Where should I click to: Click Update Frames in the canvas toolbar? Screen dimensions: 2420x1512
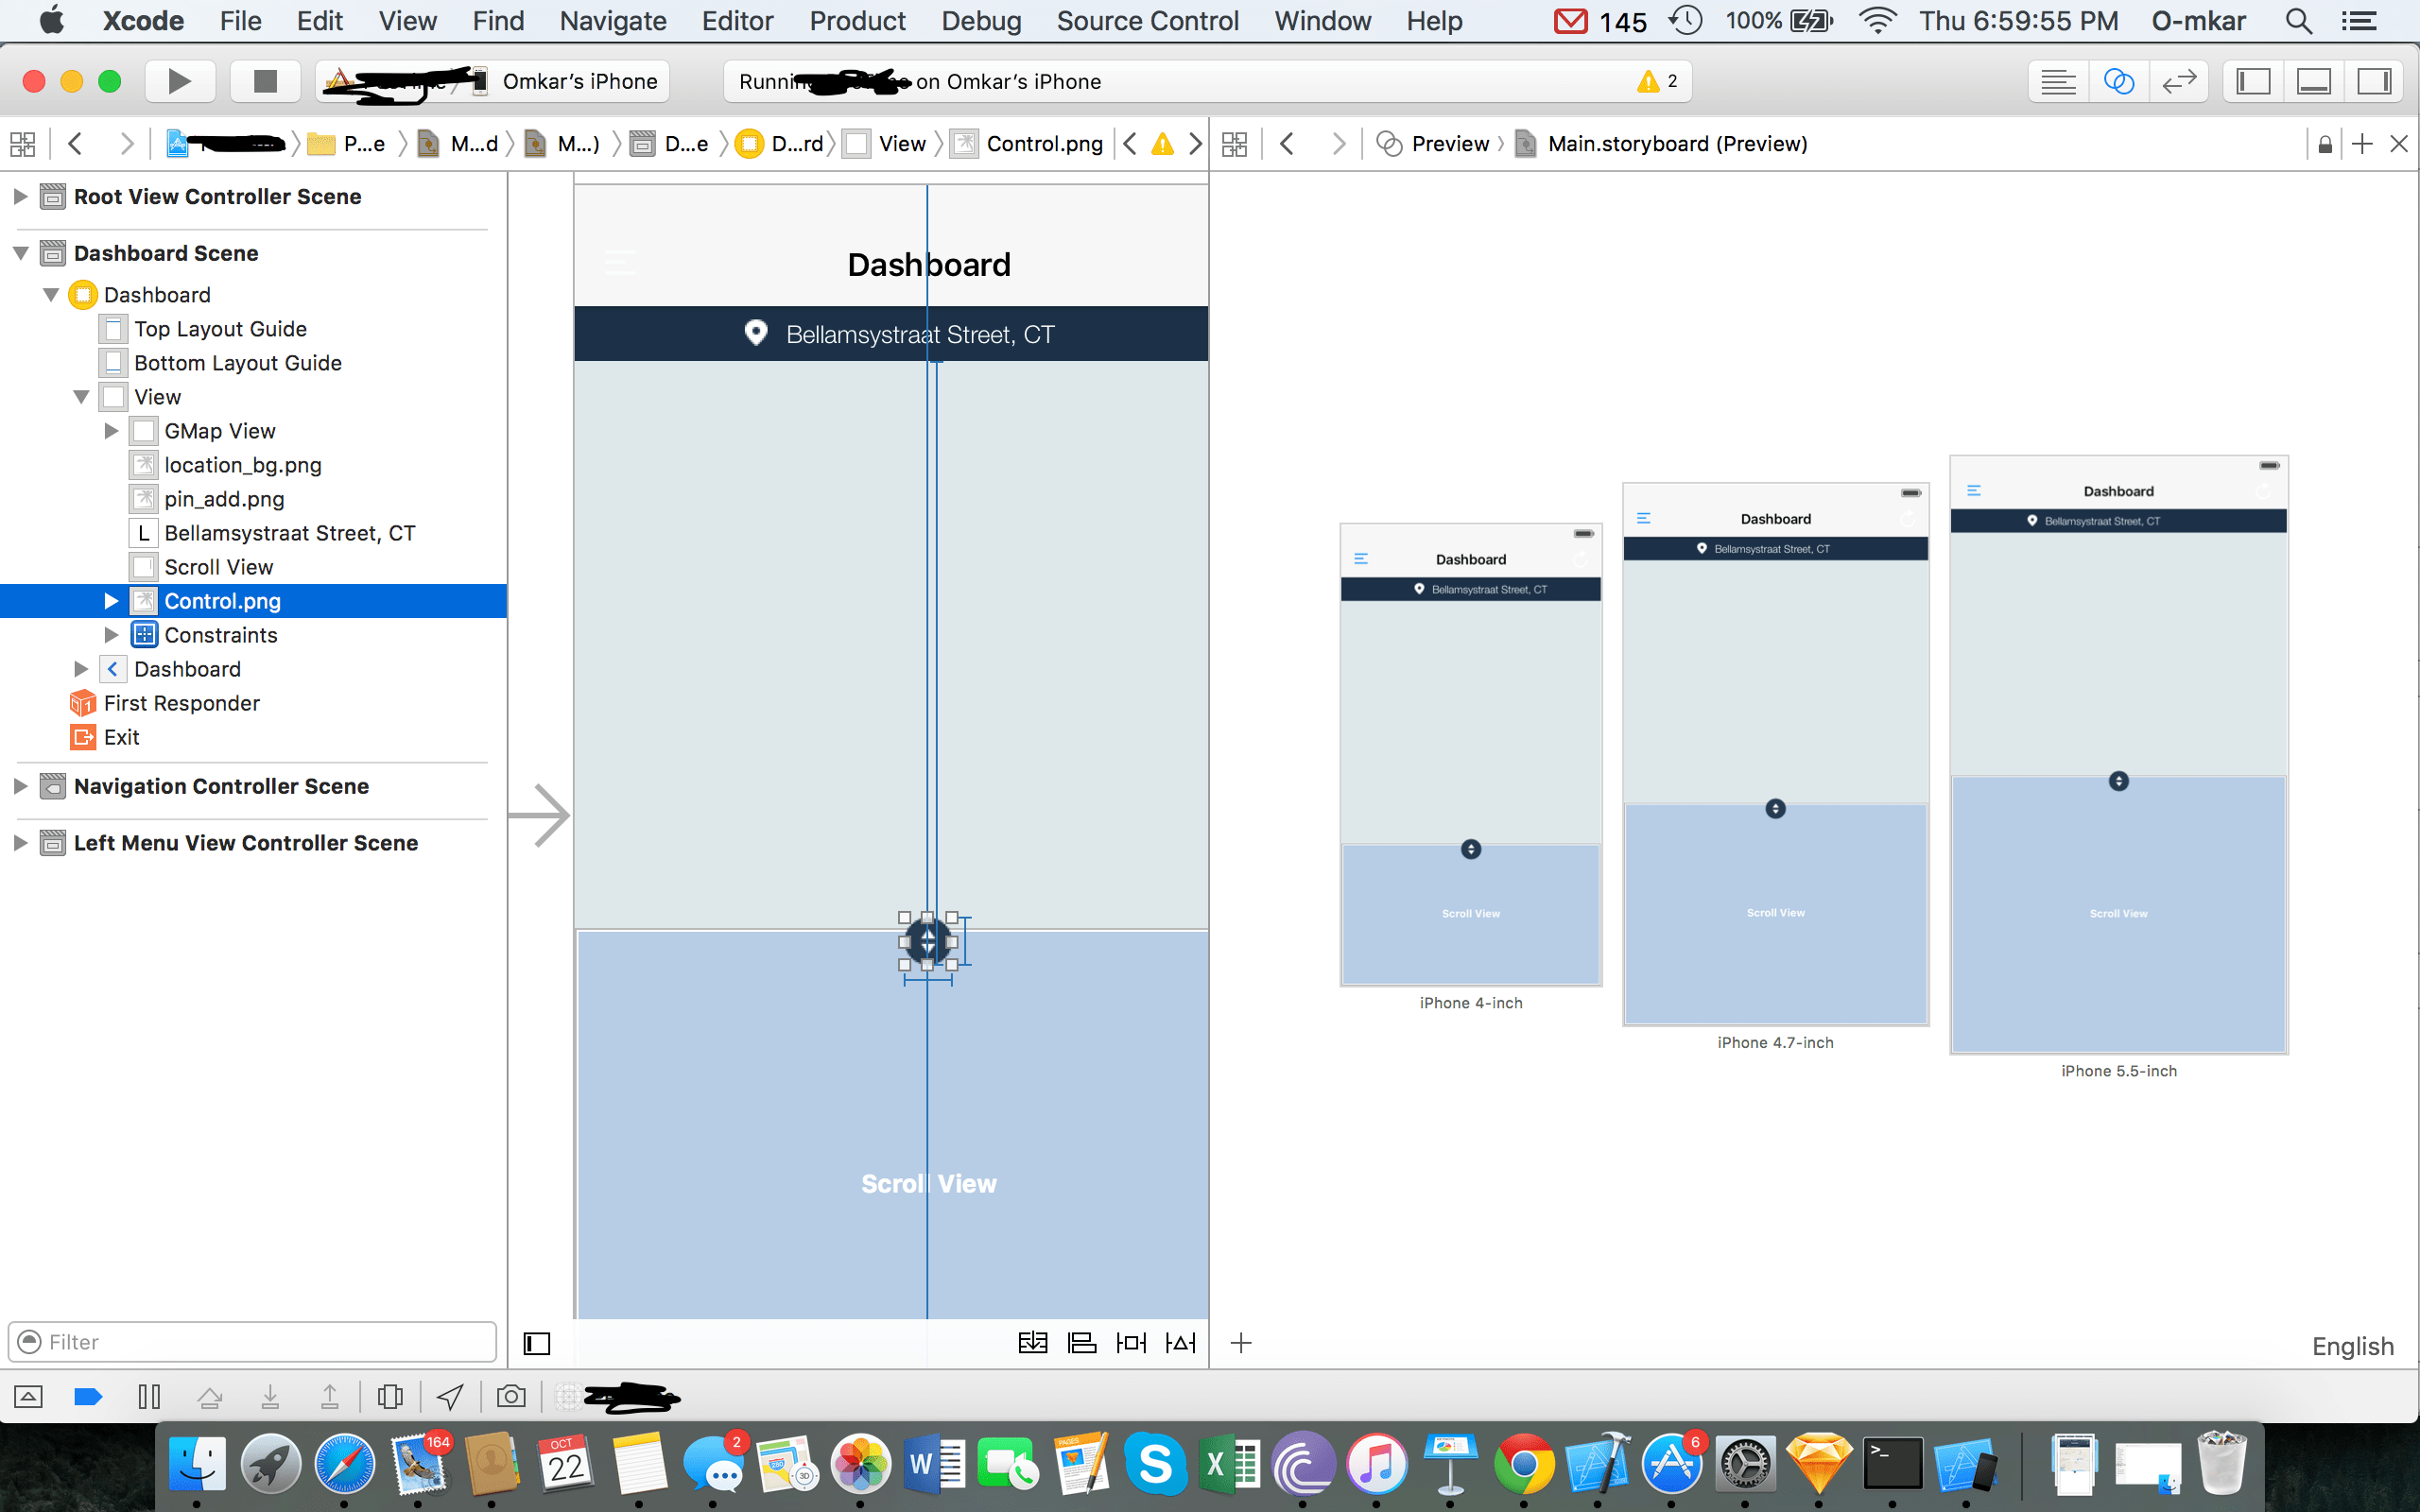[x=1032, y=1342]
